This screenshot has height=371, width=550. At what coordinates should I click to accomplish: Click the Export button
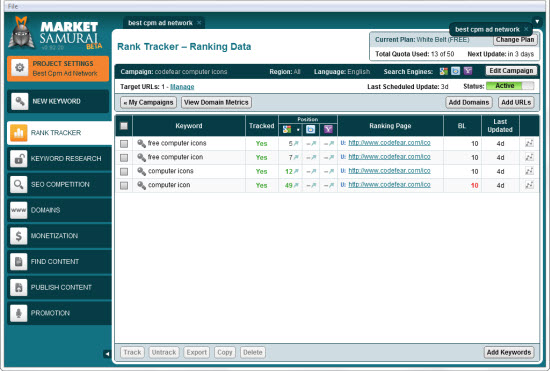click(196, 352)
